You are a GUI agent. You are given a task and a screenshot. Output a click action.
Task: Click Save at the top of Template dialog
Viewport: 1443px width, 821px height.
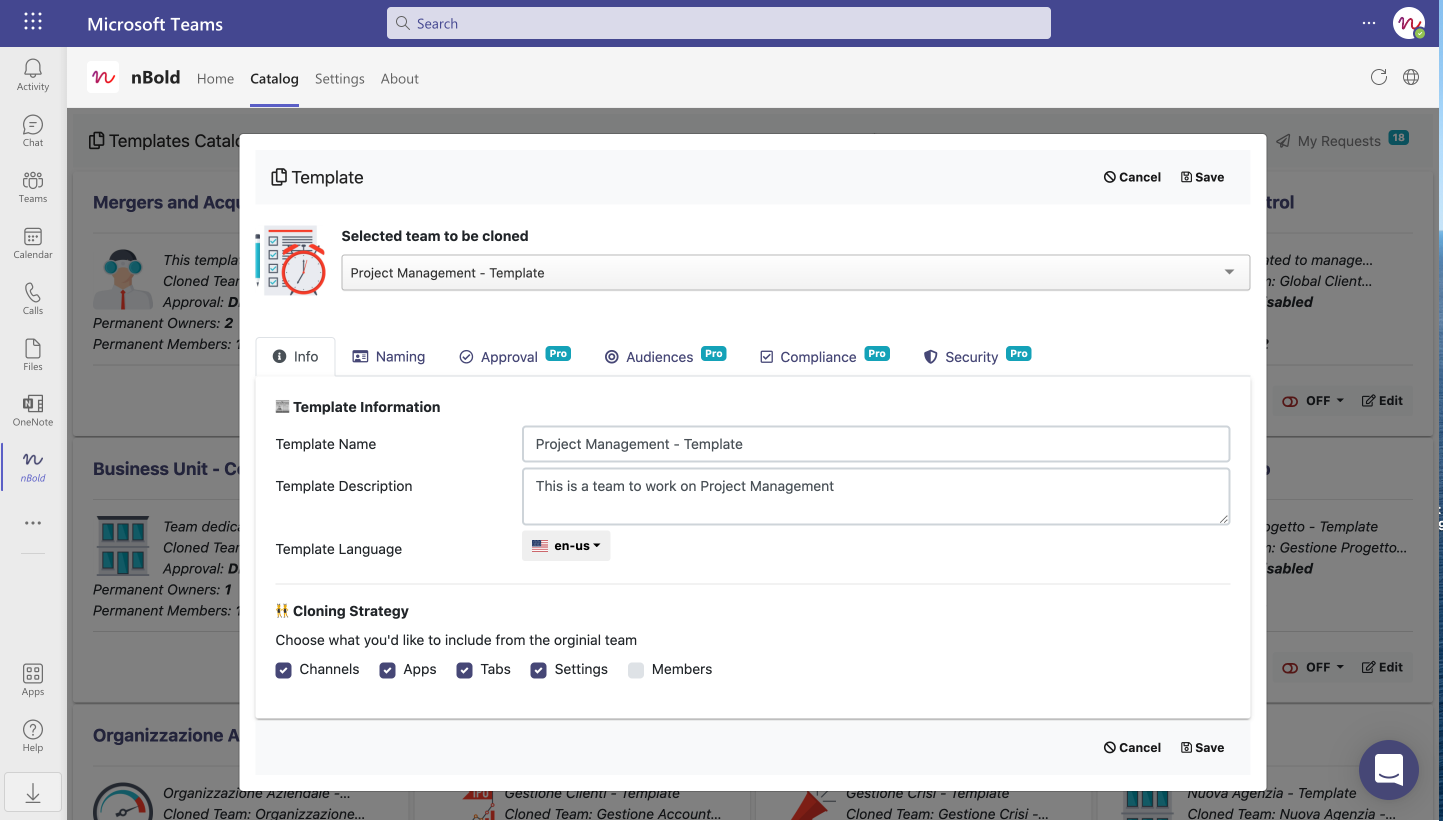[1202, 177]
